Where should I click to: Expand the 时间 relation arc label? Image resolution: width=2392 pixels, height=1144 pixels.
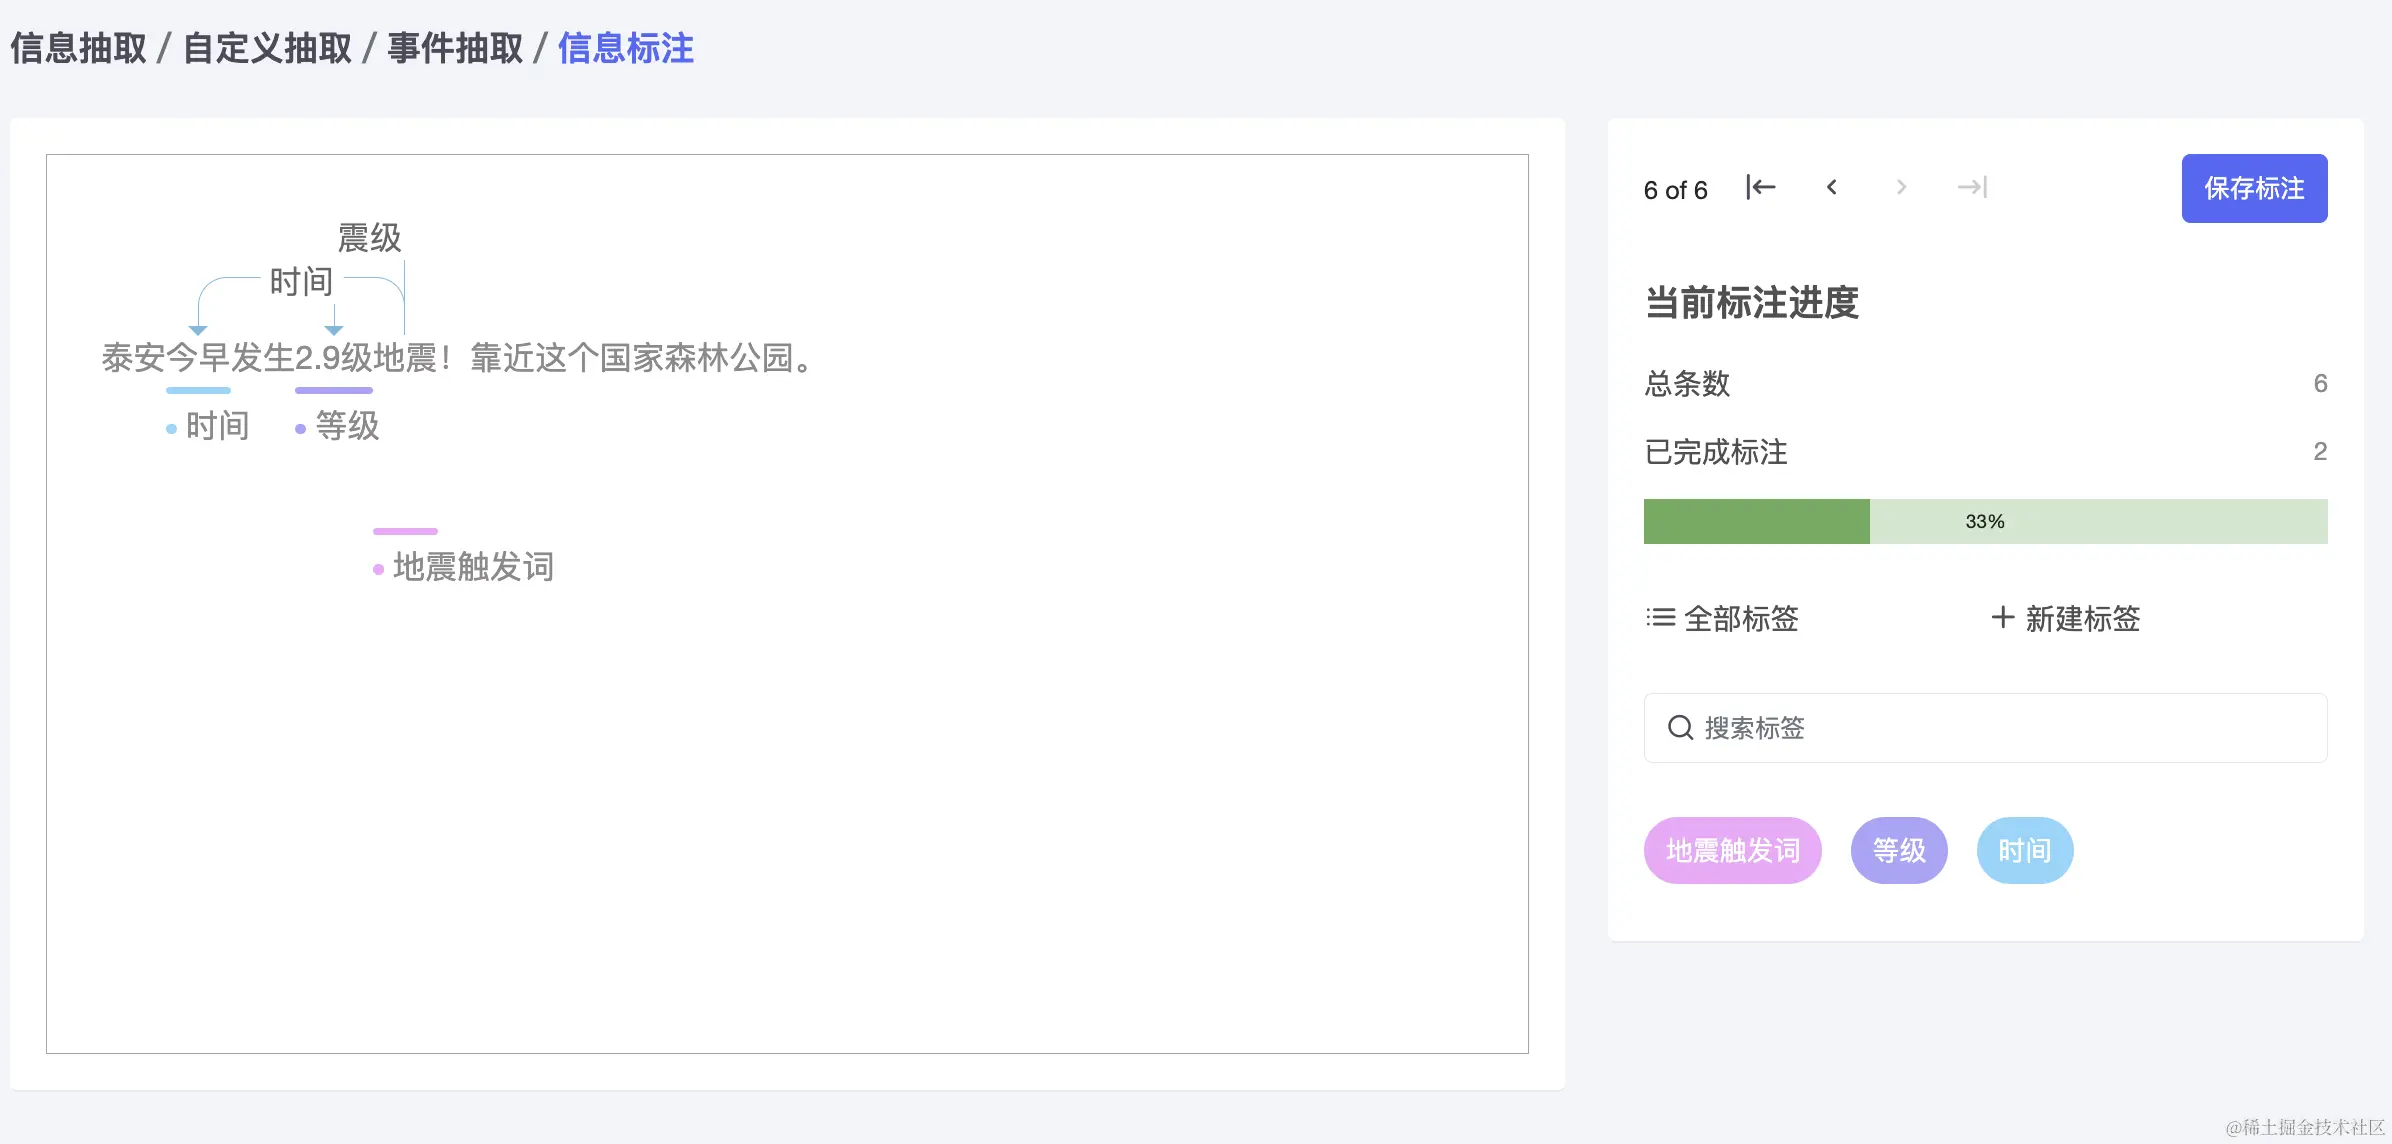(299, 282)
